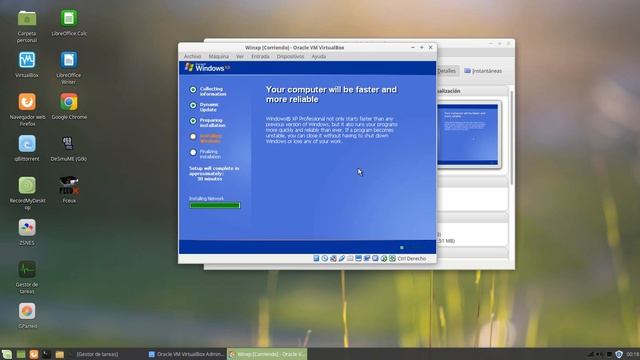
Task: Click the vertical scrollbar in VirtualBox Manager
Action: click(x=511, y=139)
